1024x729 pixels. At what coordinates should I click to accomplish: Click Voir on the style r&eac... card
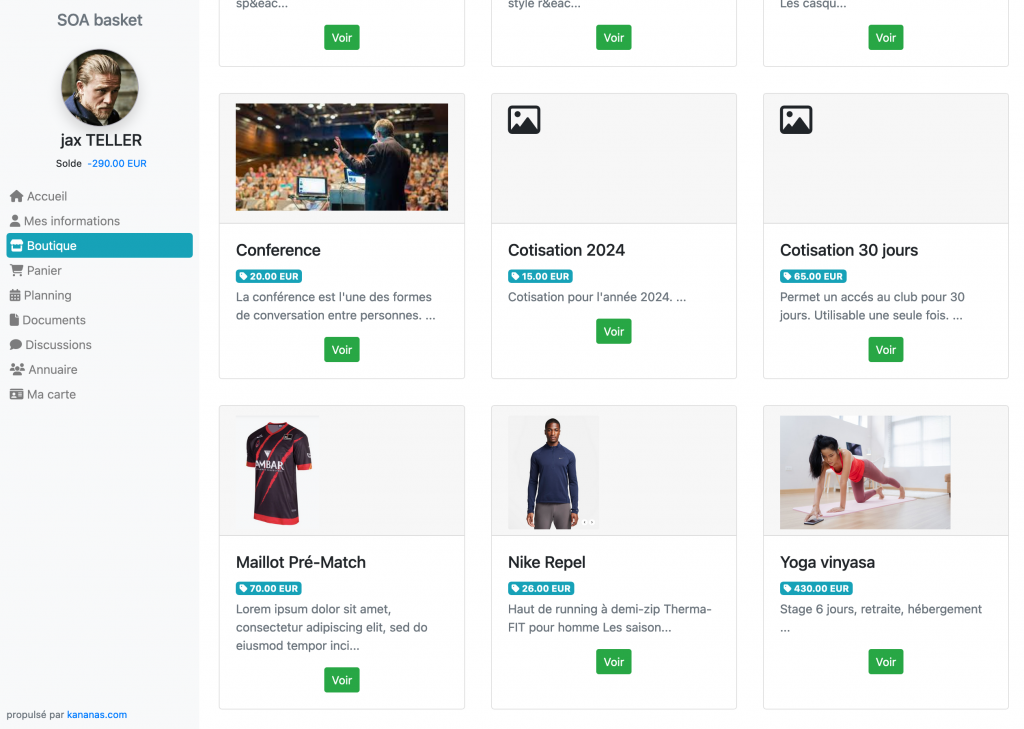click(614, 37)
